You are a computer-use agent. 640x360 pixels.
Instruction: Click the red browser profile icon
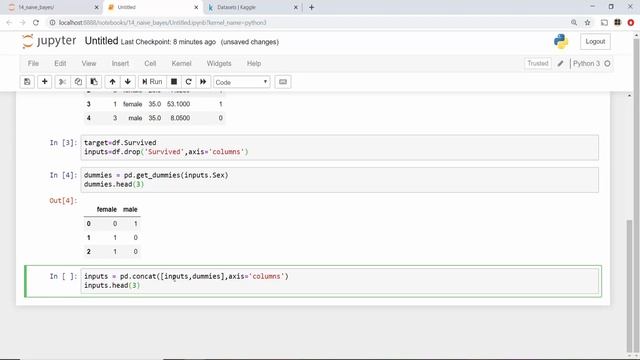pos(631,23)
